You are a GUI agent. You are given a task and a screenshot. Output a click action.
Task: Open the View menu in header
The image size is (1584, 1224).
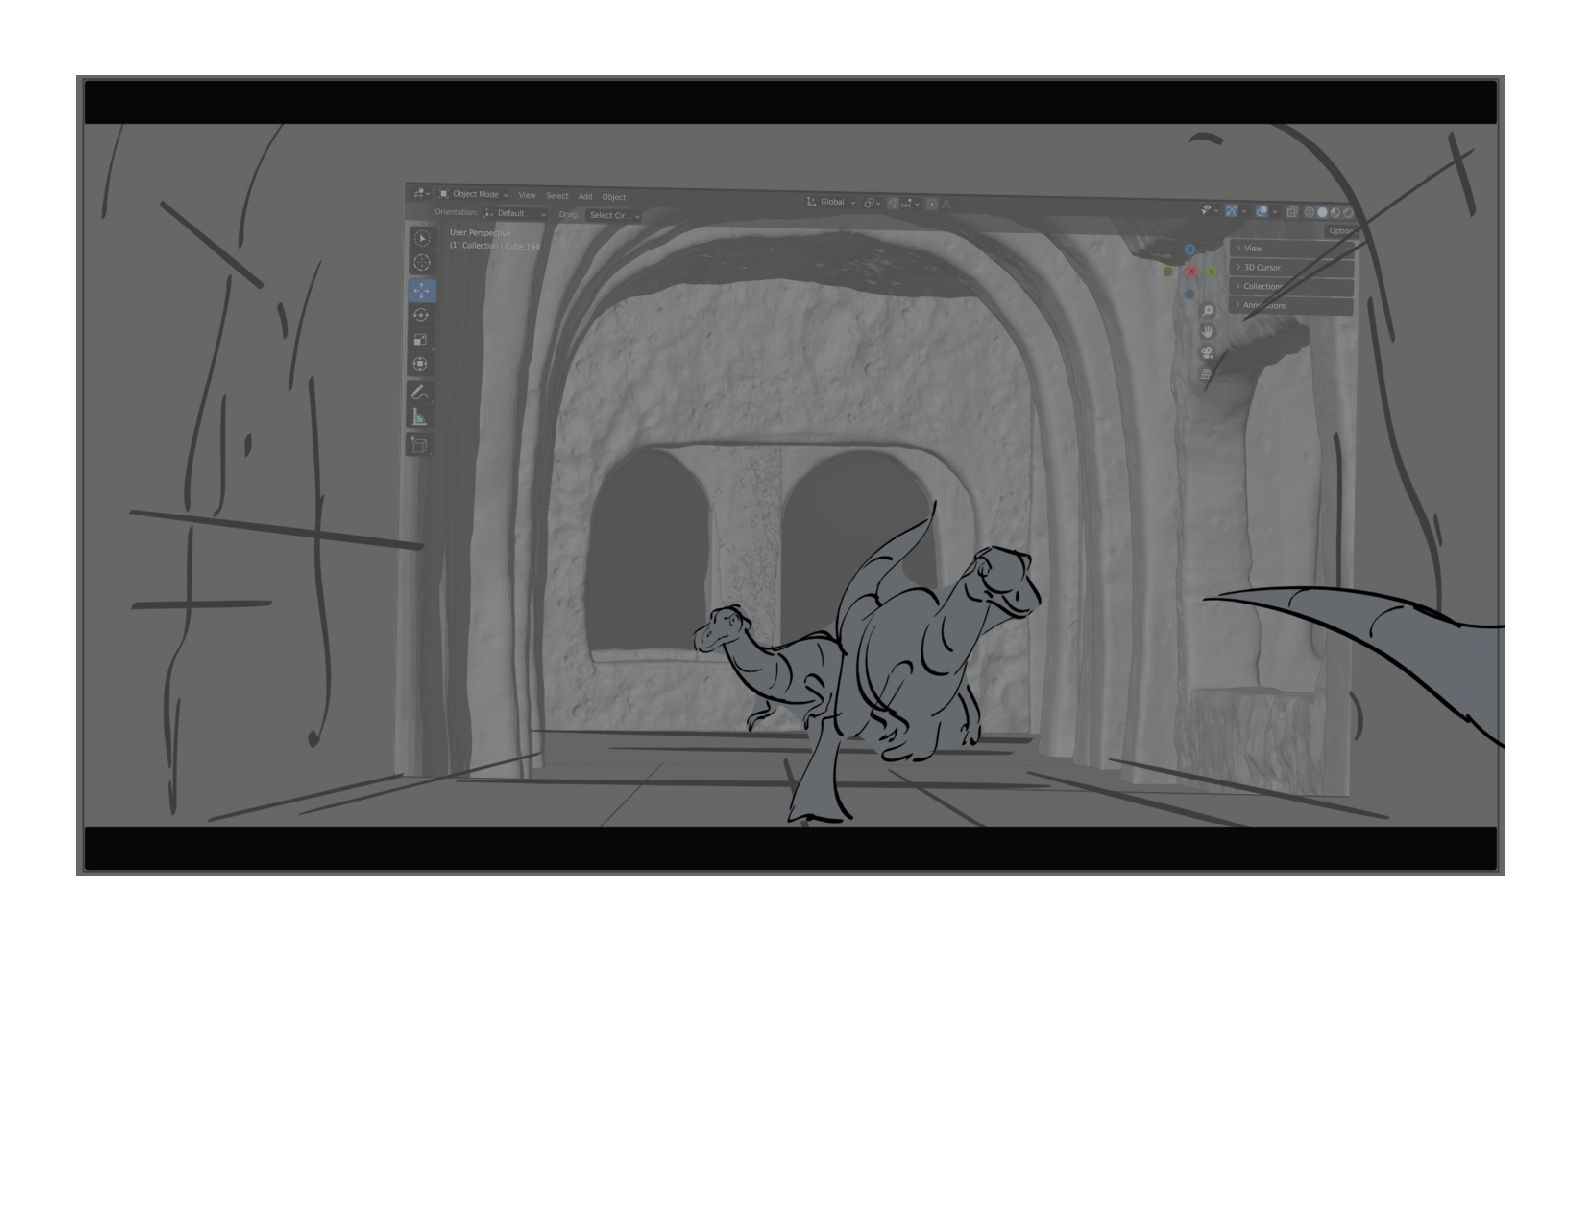coord(527,195)
